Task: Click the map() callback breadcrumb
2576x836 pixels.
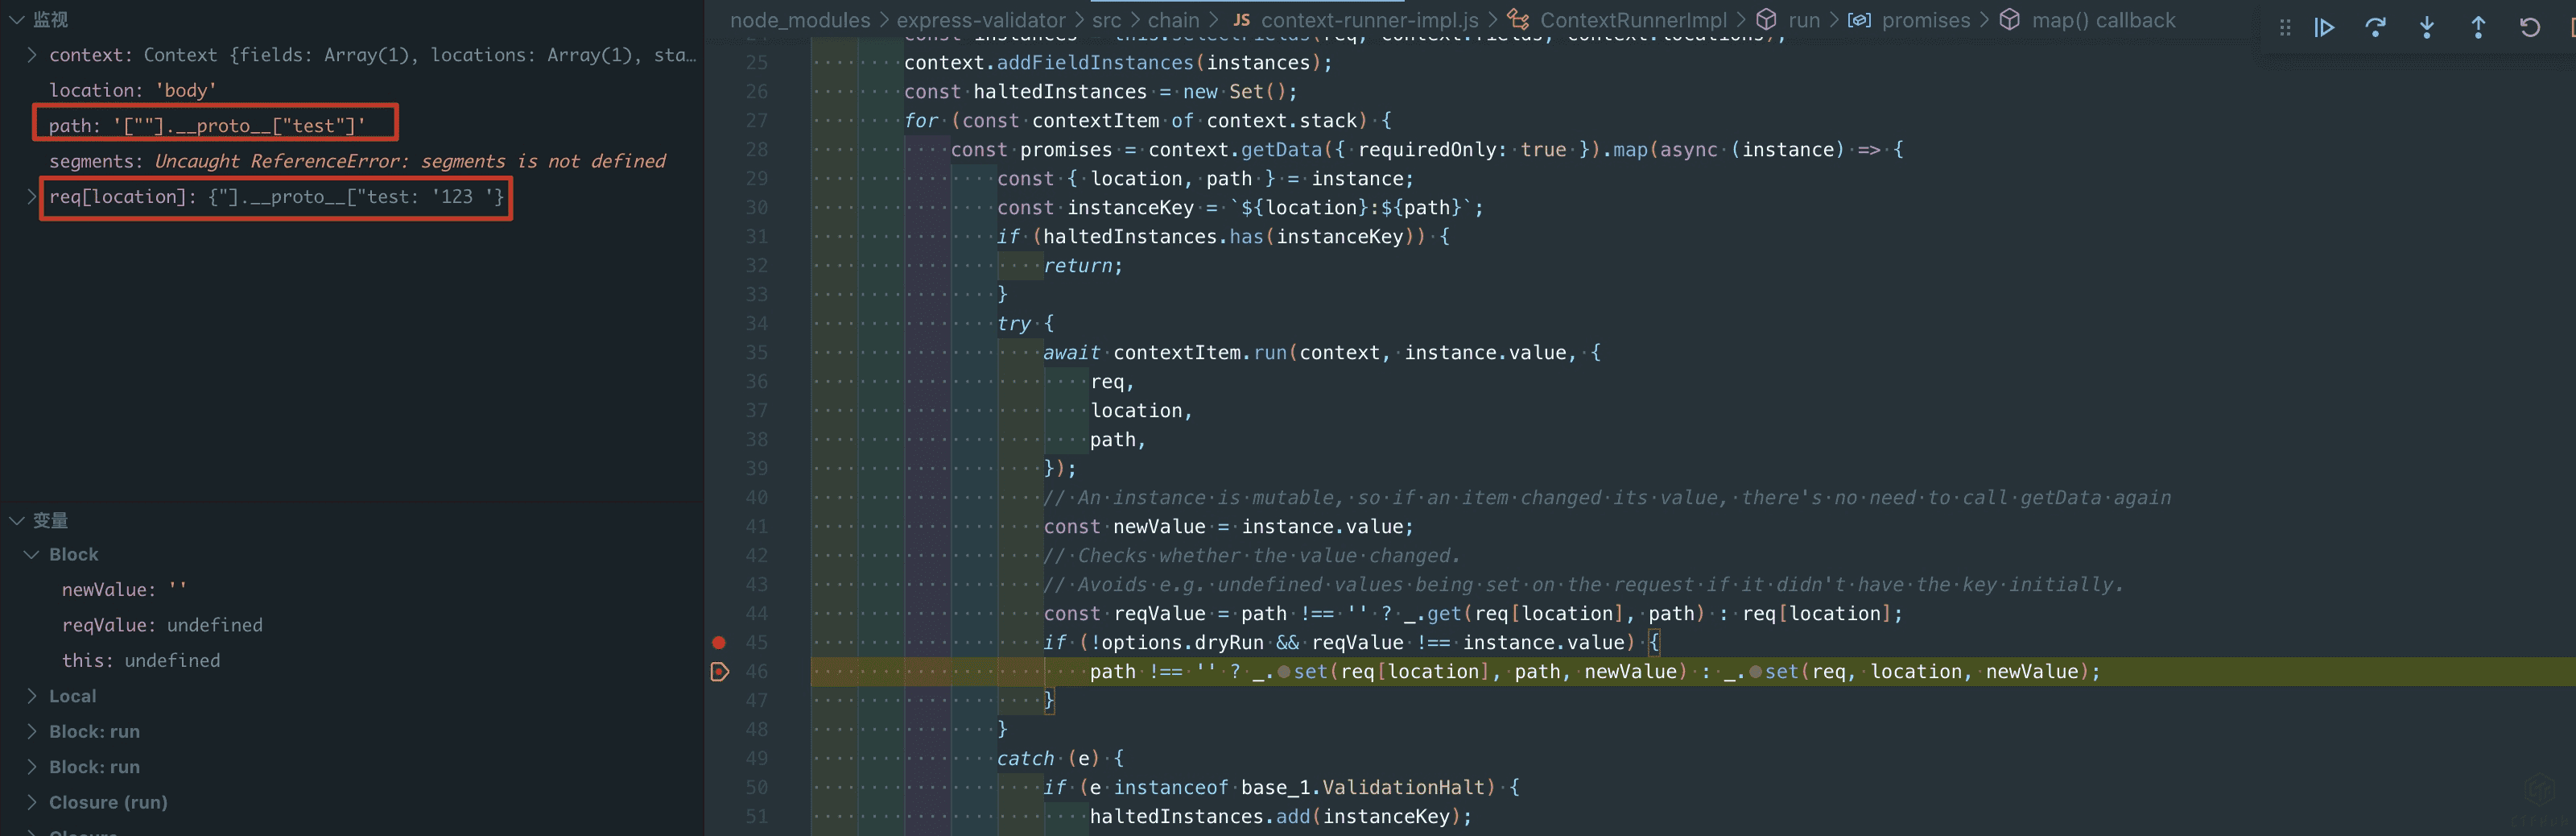Action: tap(2102, 20)
